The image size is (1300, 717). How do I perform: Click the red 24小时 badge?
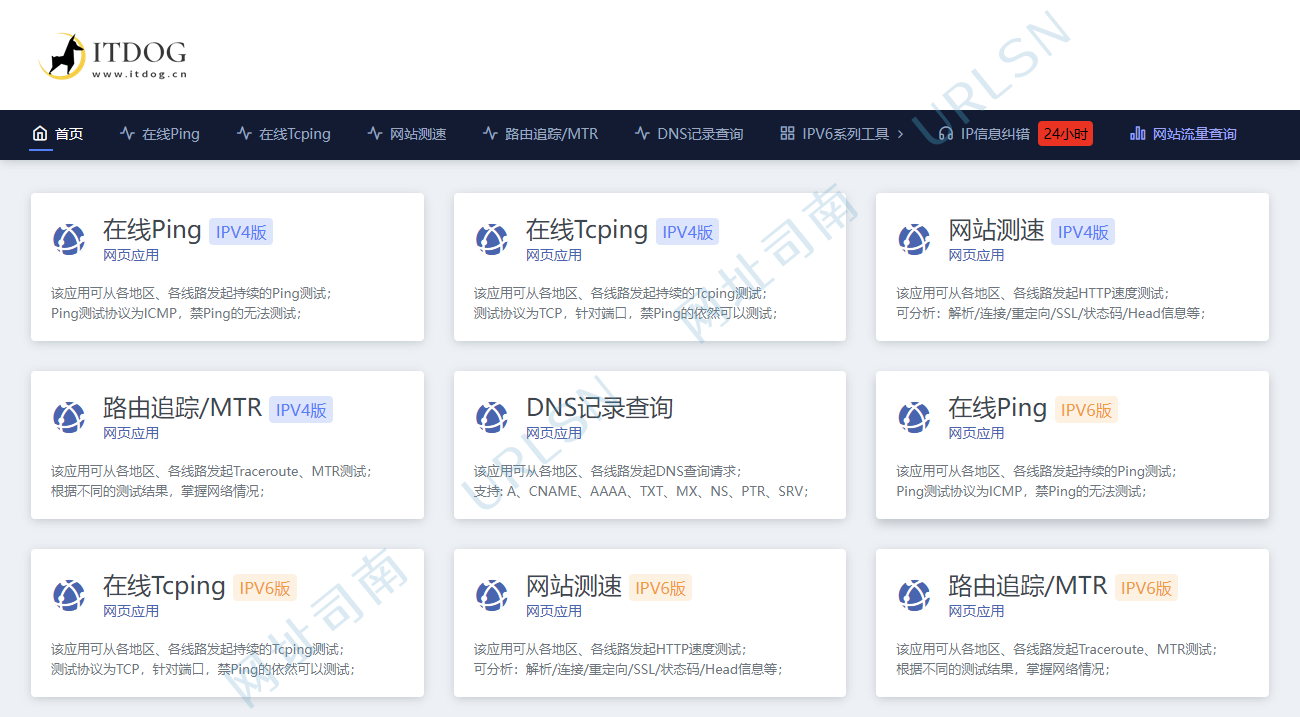click(1064, 132)
